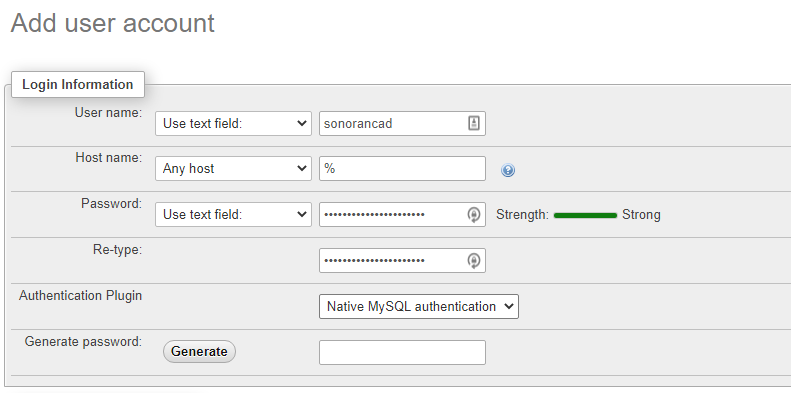Click the Generate password button

[x=199, y=352]
